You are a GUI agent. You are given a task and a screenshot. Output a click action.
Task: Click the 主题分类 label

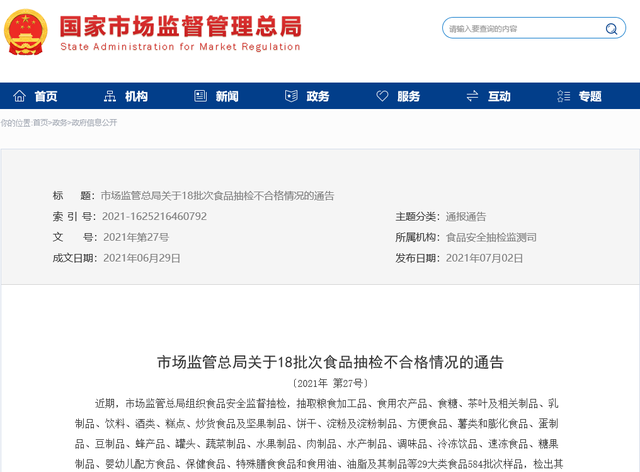click(418, 216)
